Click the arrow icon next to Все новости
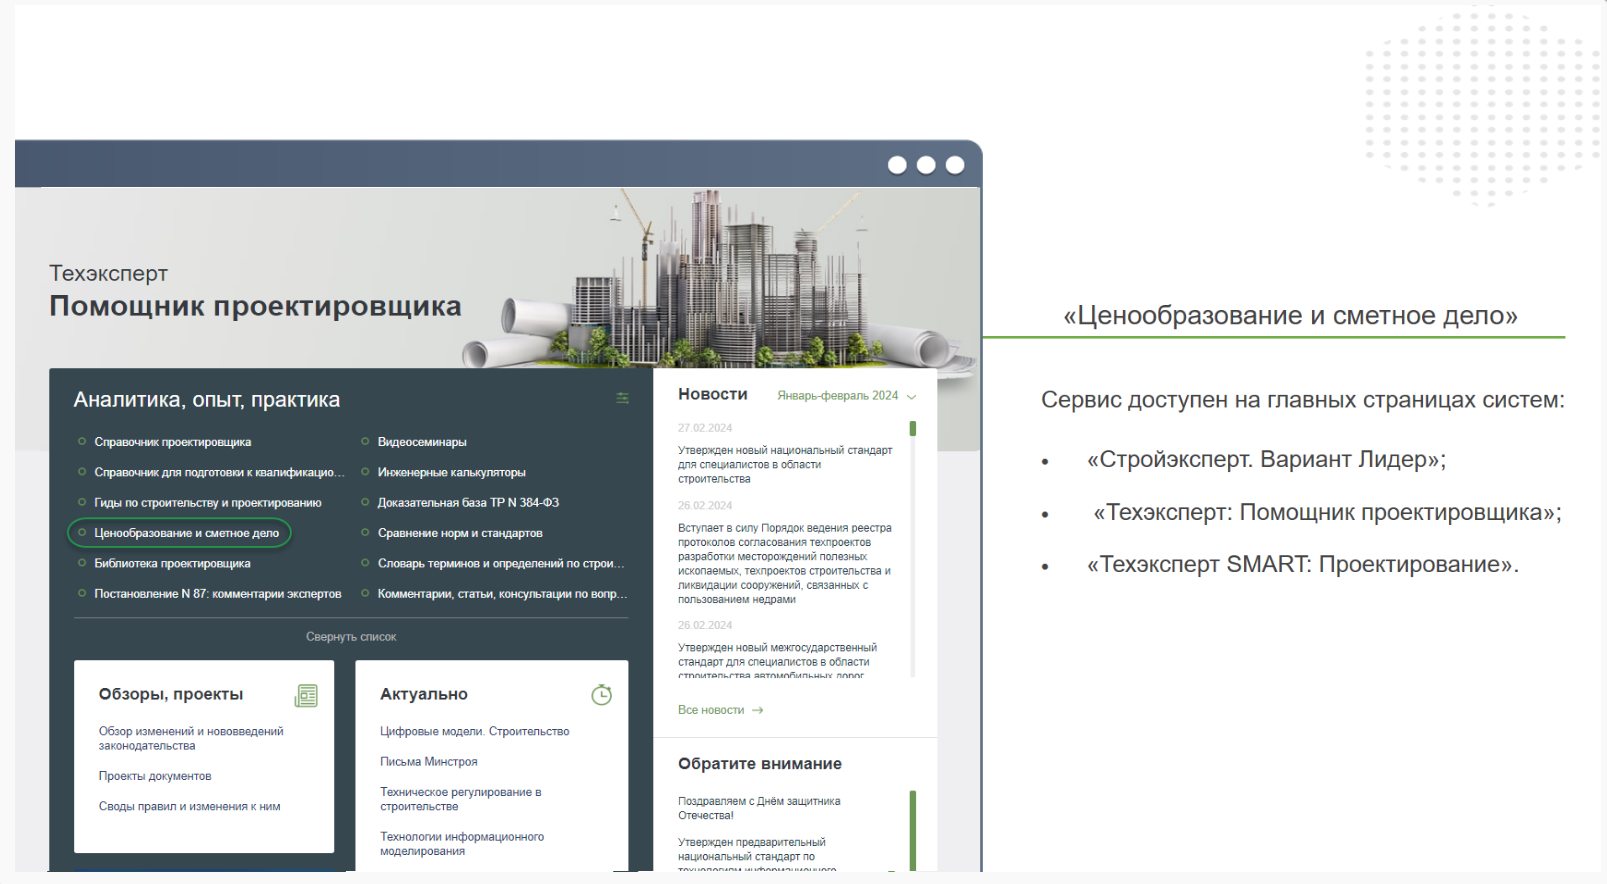The image size is (1607, 884). coord(758,710)
